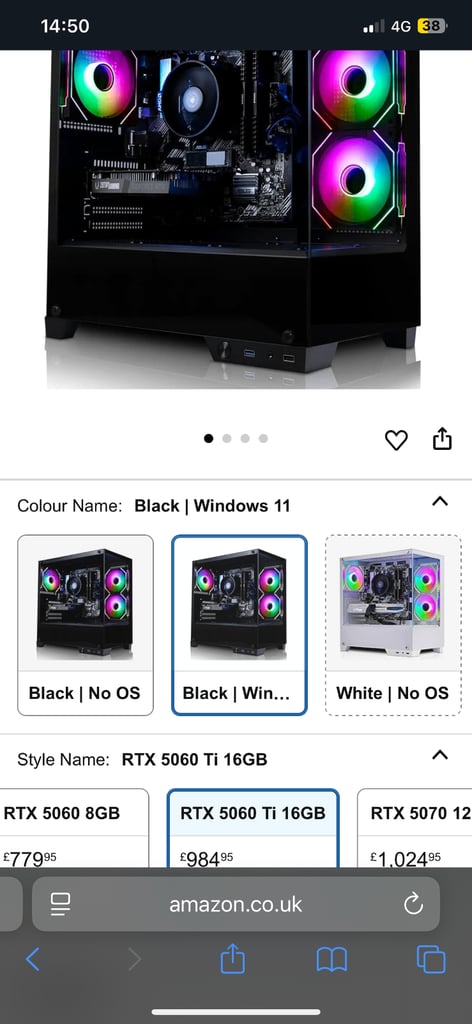Select White | No OS colour option
The height and width of the screenshot is (1024, 472).
pyautogui.click(x=393, y=625)
